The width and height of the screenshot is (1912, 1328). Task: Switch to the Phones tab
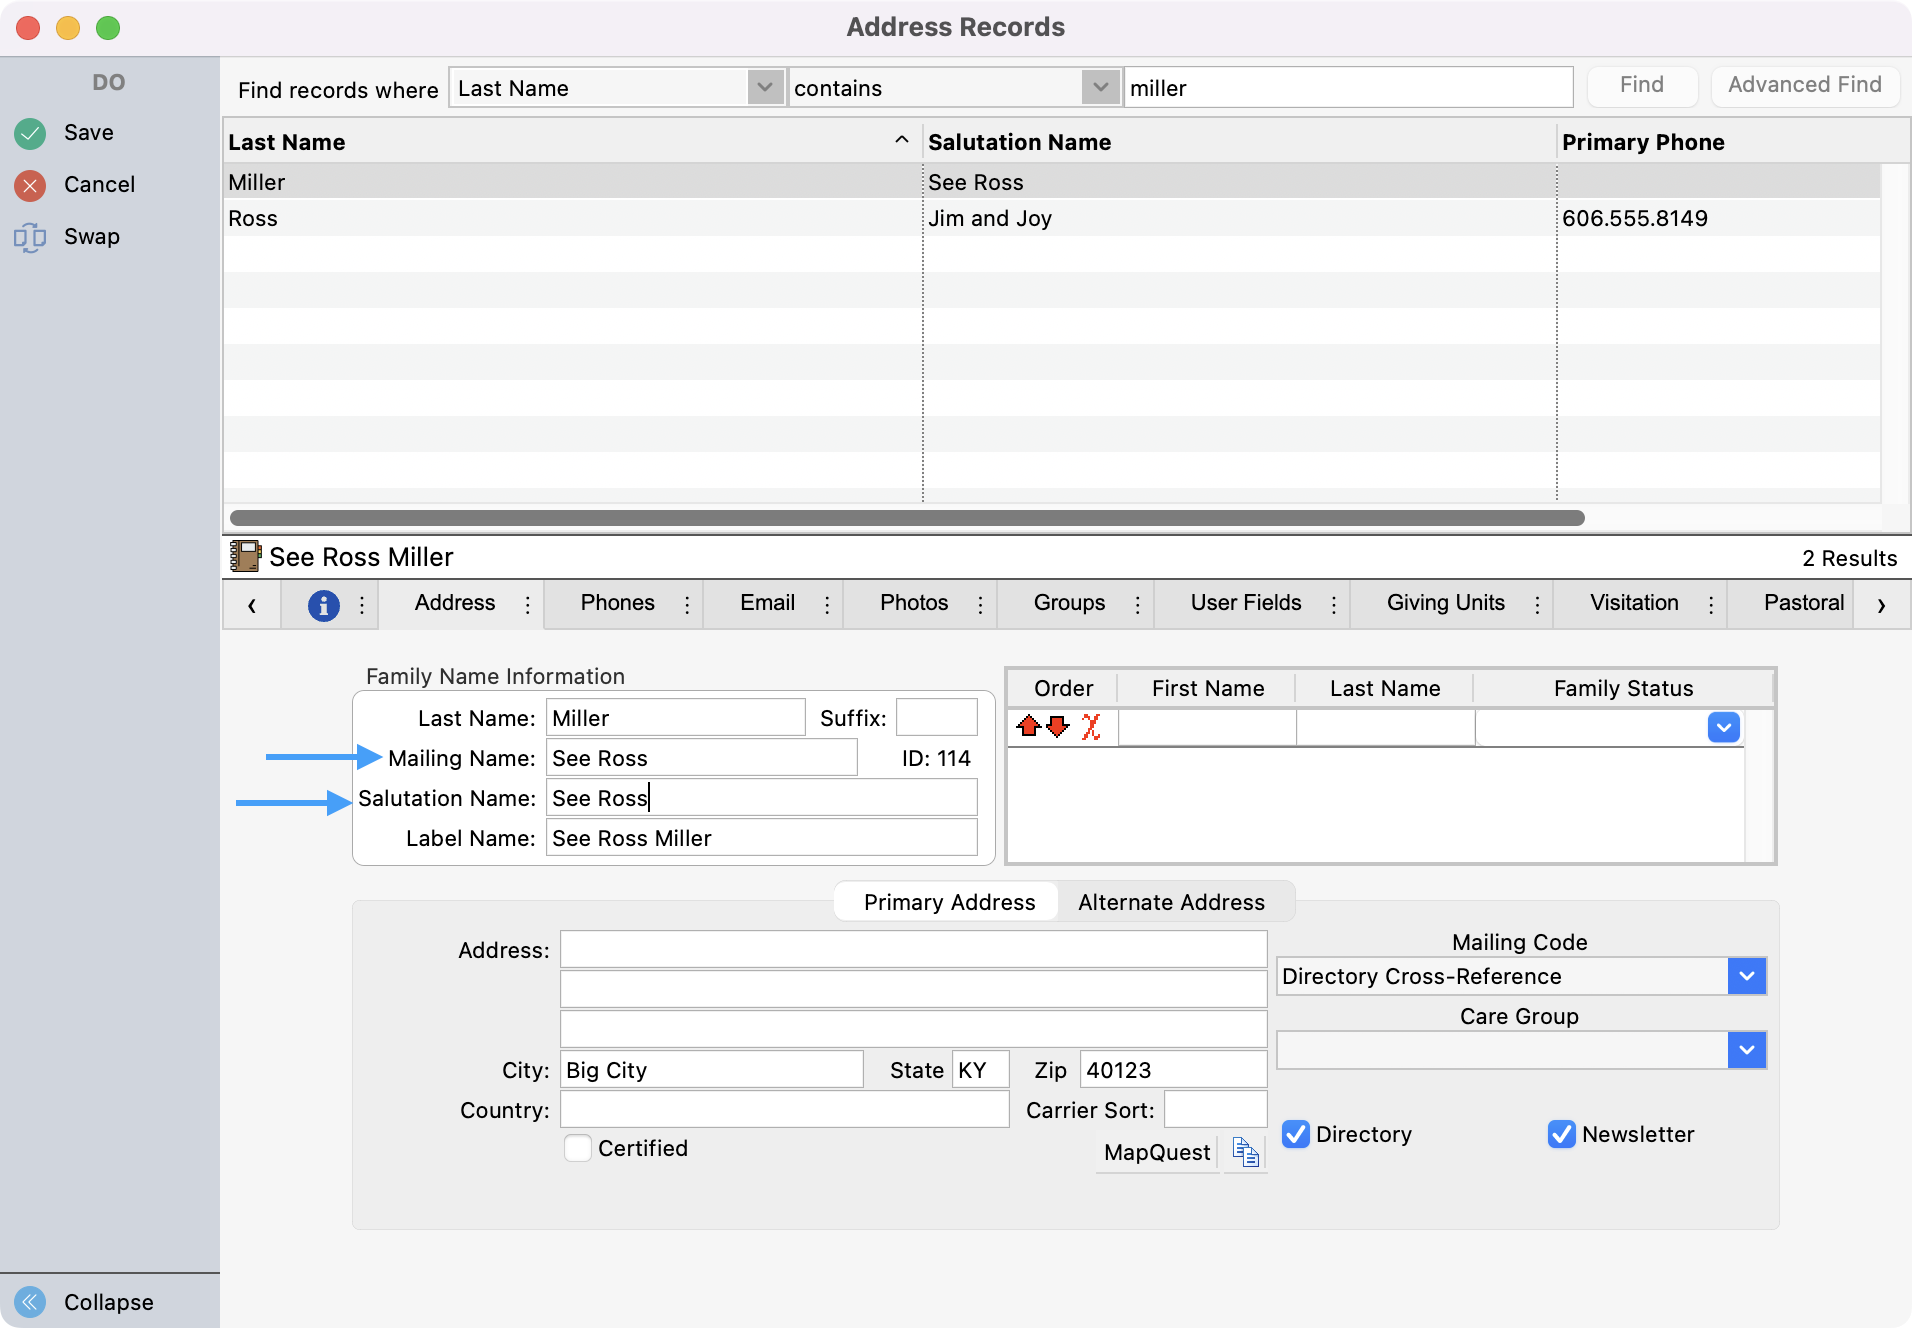click(x=617, y=603)
